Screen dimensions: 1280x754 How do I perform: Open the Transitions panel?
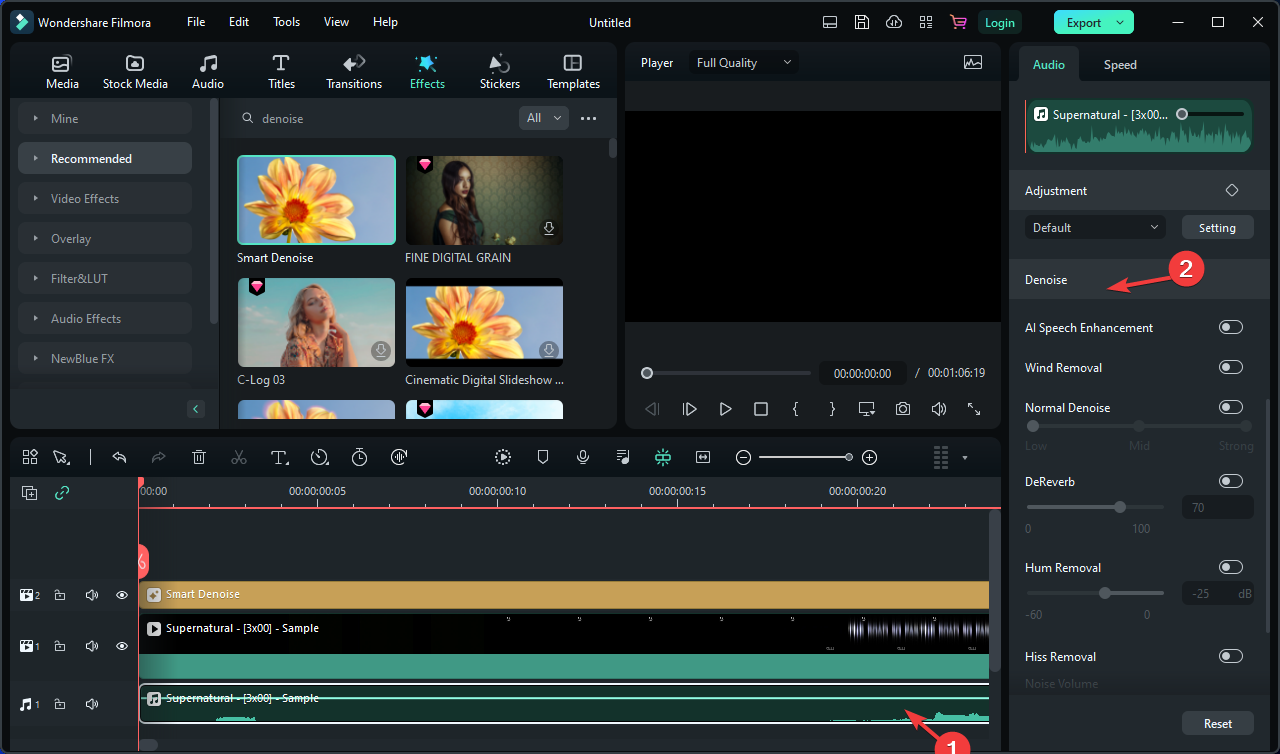coord(354,72)
